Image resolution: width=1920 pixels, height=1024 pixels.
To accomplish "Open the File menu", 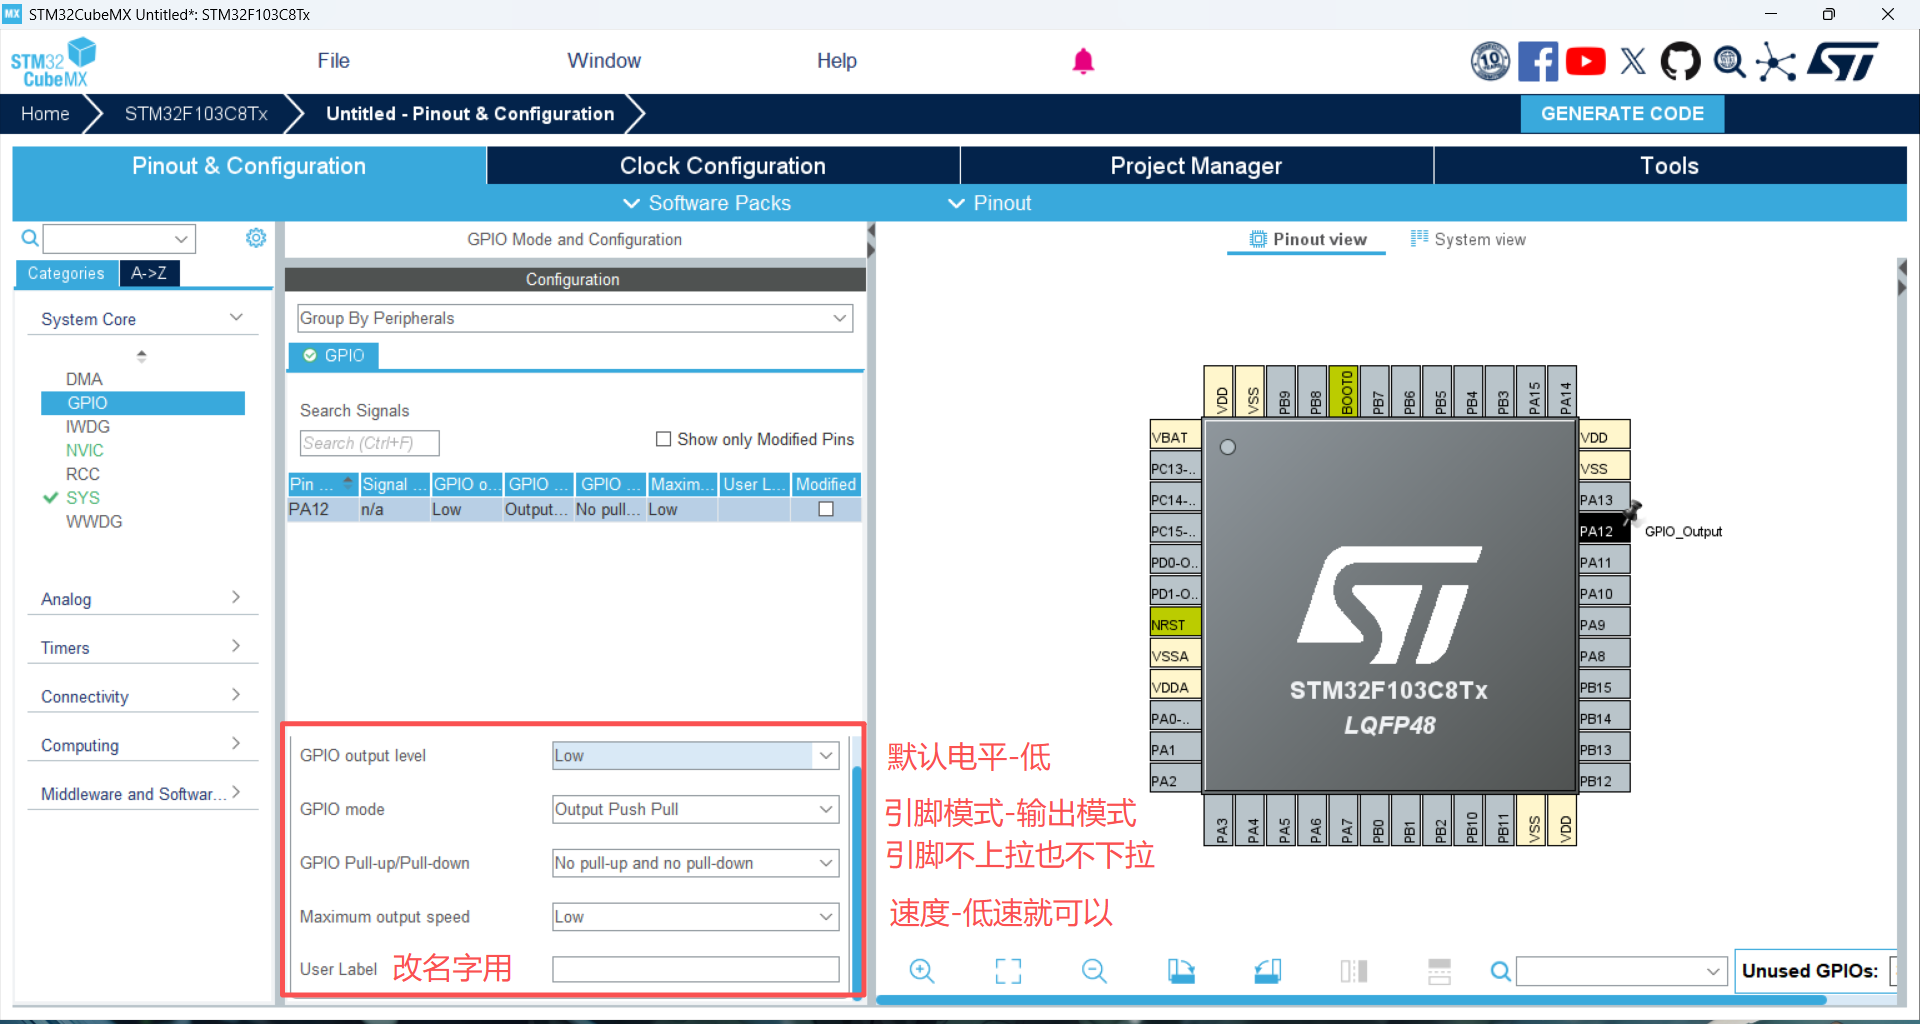I will pyautogui.click(x=333, y=61).
